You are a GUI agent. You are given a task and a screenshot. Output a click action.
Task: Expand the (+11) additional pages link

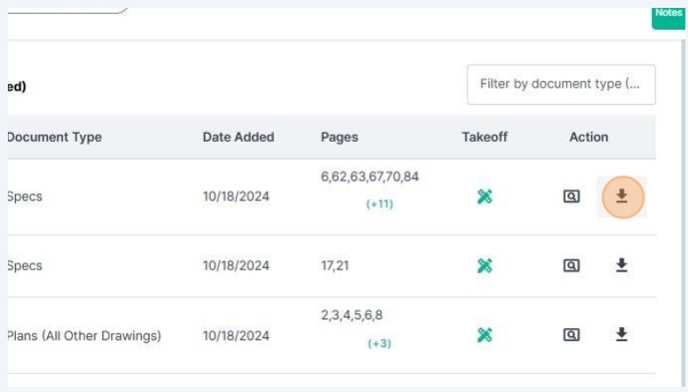pyautogui.click(x=380, y=204)
